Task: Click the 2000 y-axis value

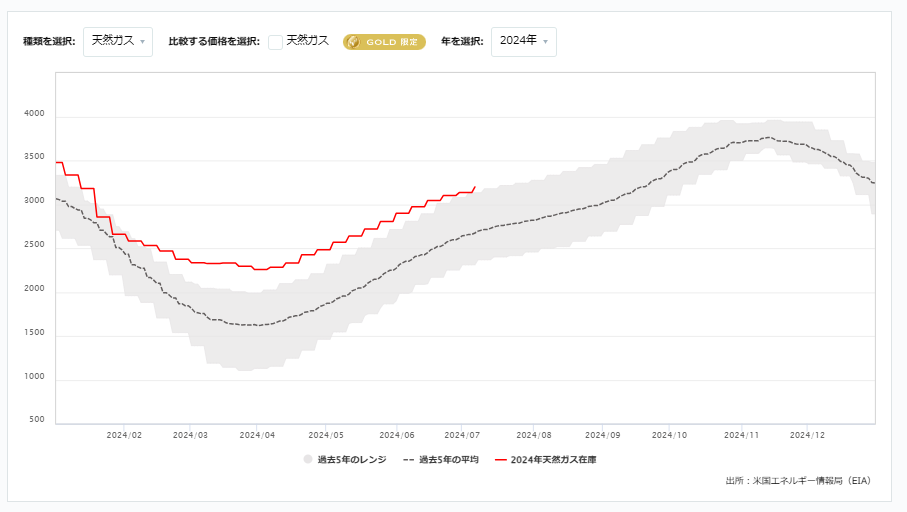Action: pos(34,289)
